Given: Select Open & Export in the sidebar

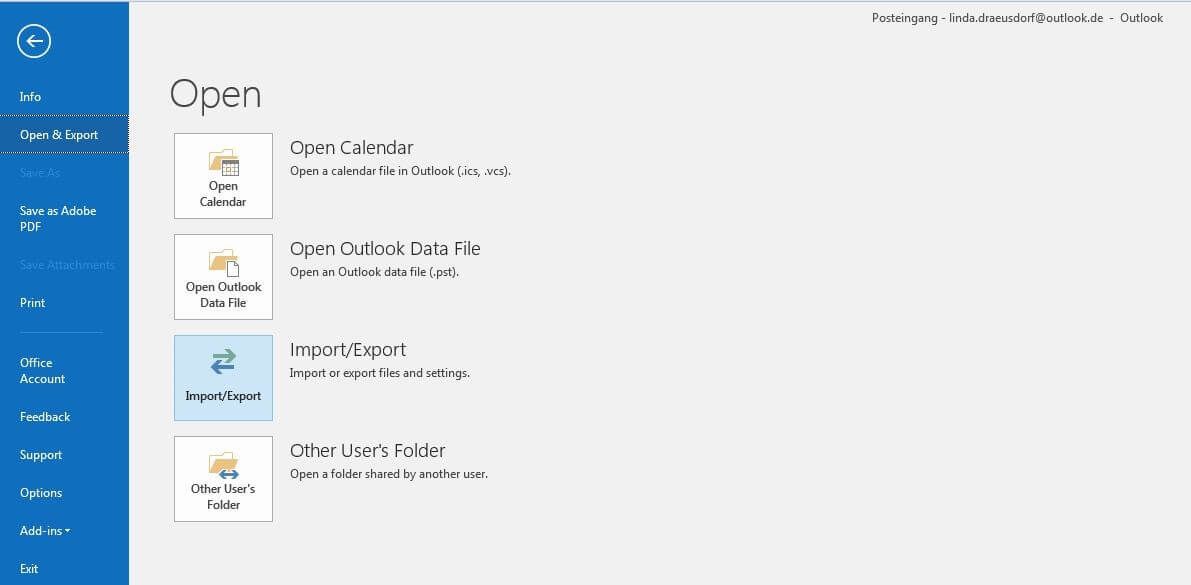Looking at the screenshot, I should tap(59, 134).
